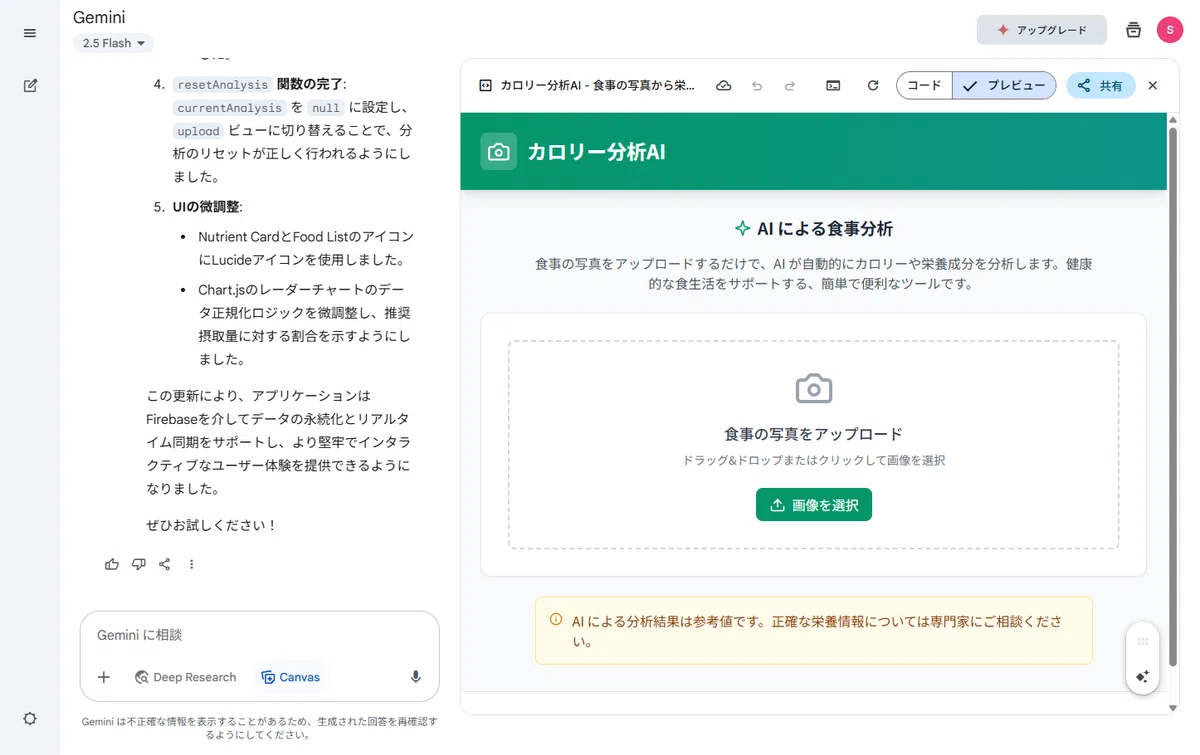1200x755 pixels.
Task: Click the Gemini に相談 input field
Action: tap(260, 635)
